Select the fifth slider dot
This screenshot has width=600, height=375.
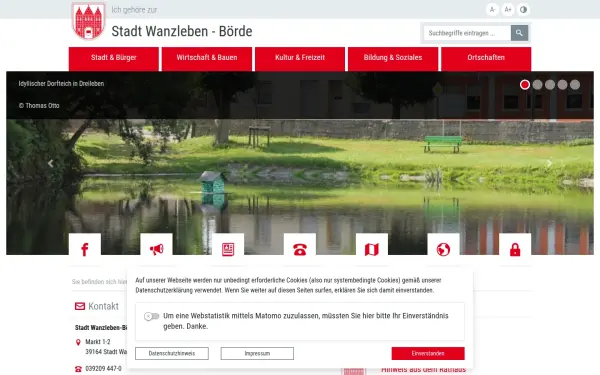click(575, 85)
